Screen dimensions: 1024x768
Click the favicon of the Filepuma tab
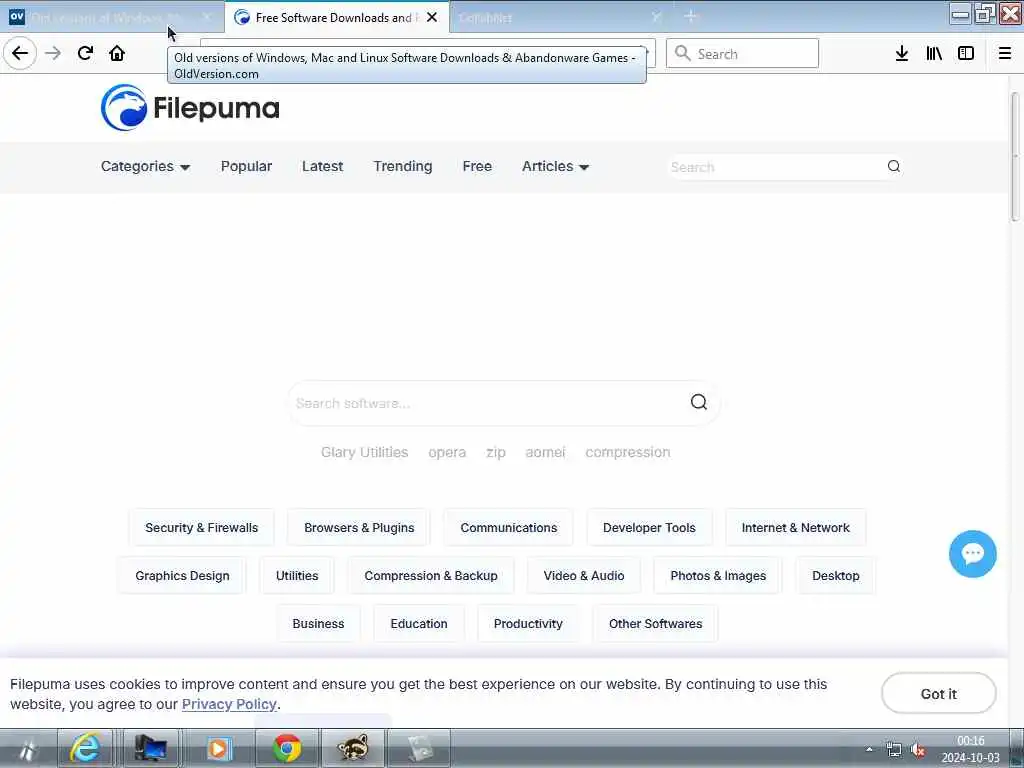tap(242, 18)
